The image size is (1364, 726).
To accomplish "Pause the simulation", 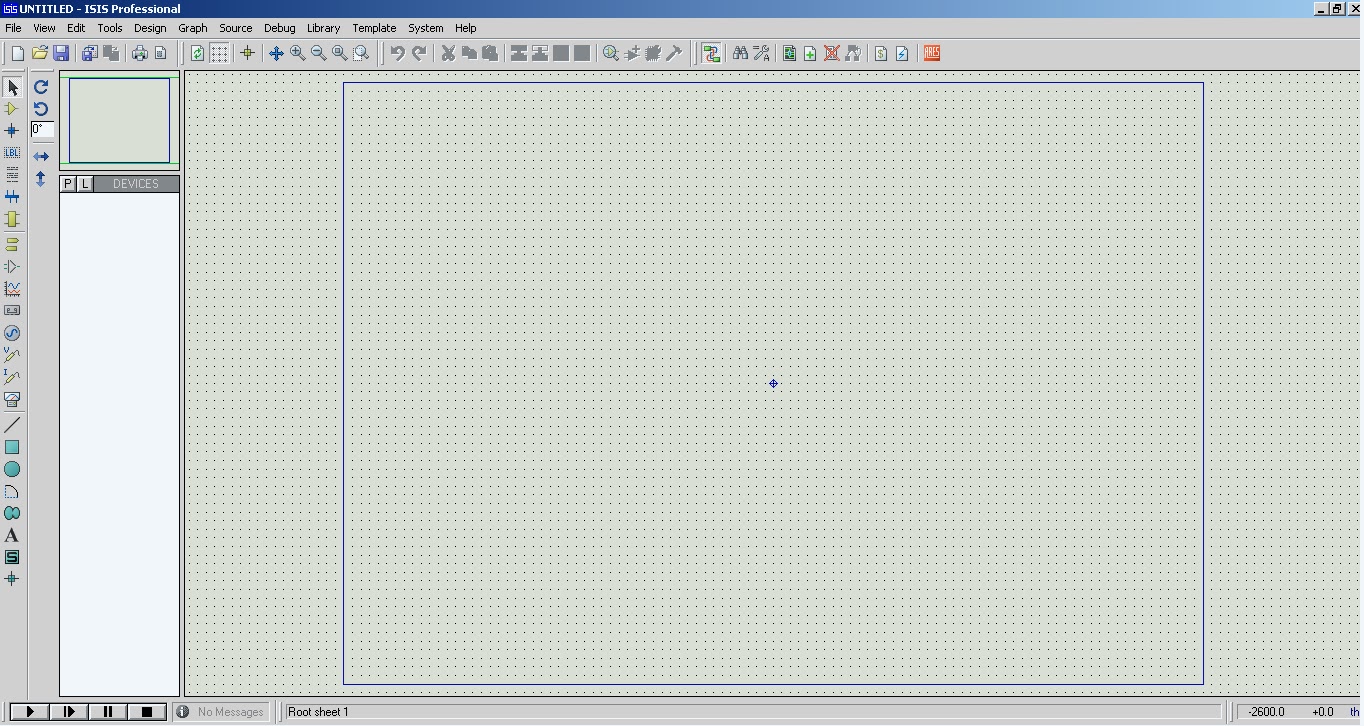I will point(108,712).
